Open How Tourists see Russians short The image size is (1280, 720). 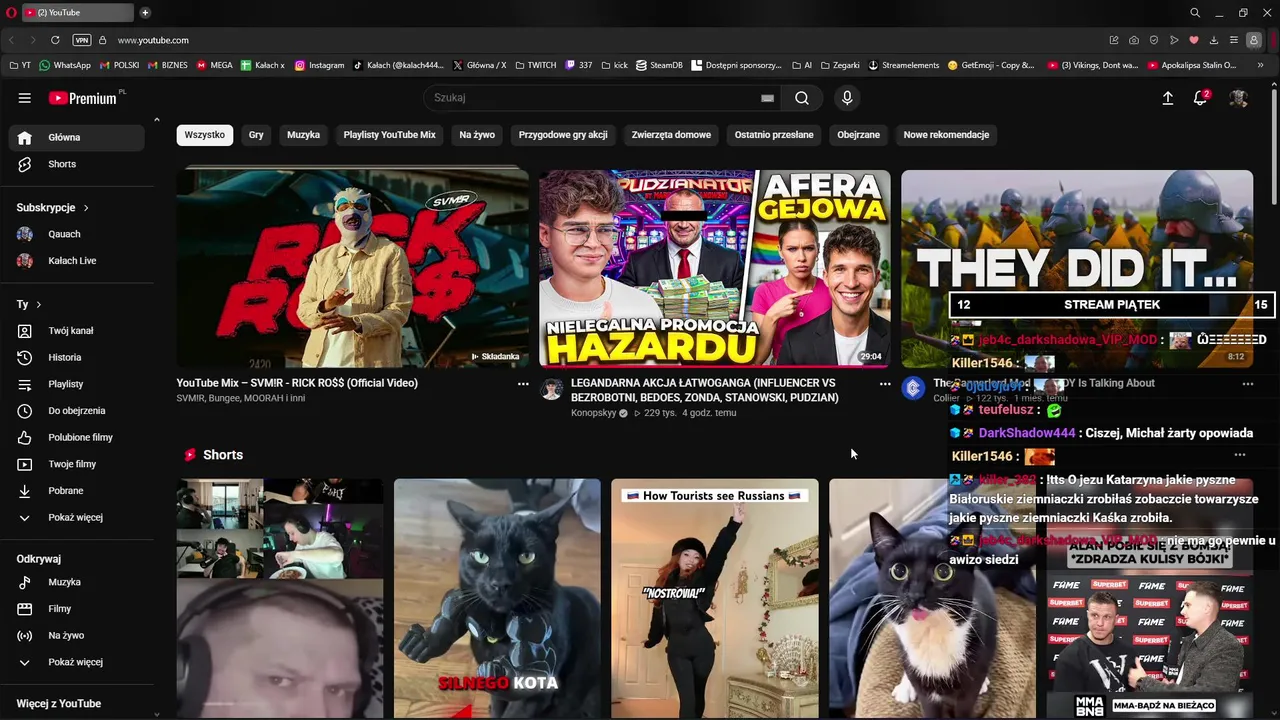click(715, 598)
